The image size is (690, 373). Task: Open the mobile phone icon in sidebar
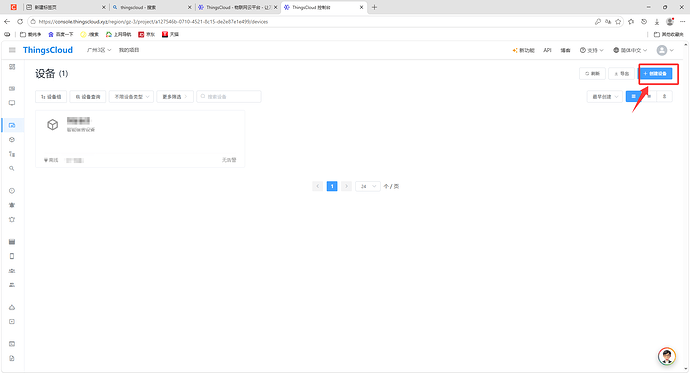12,256
